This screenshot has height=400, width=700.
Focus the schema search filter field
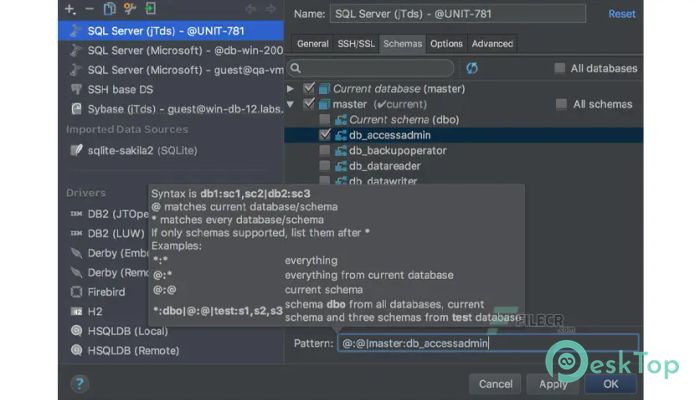coord(371,68)
